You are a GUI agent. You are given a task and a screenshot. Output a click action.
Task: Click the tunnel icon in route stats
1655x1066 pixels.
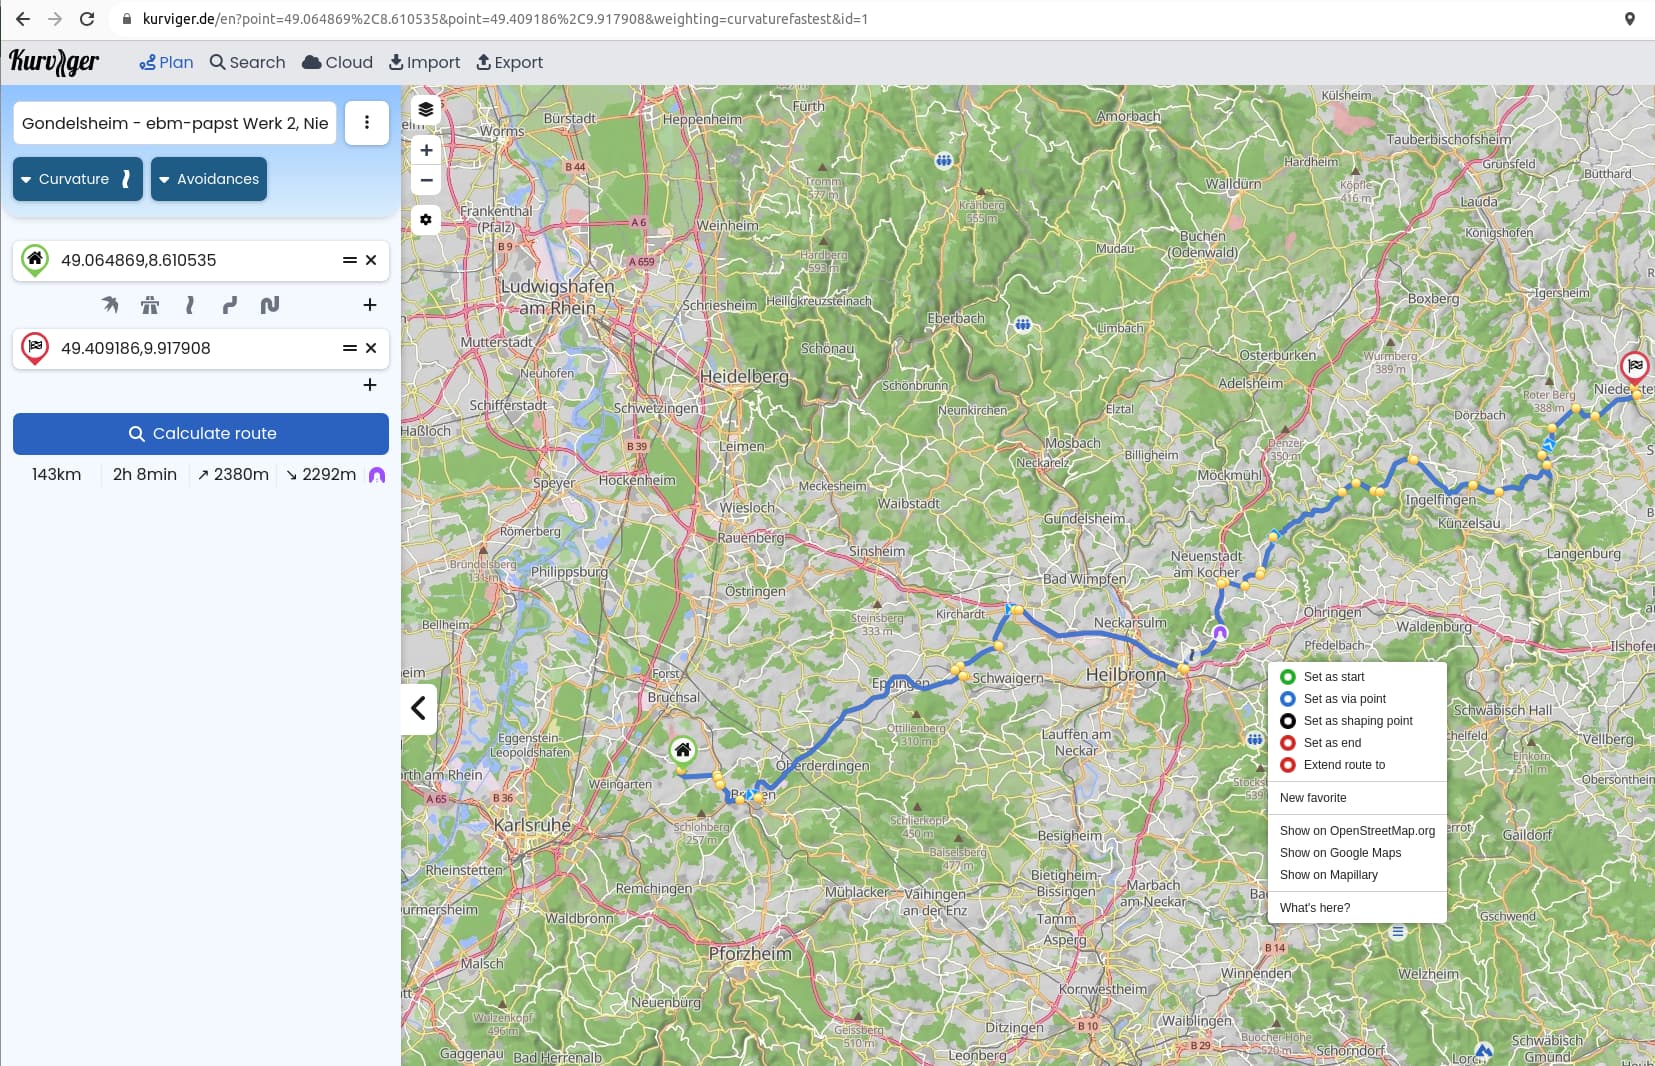pos(377,475)
